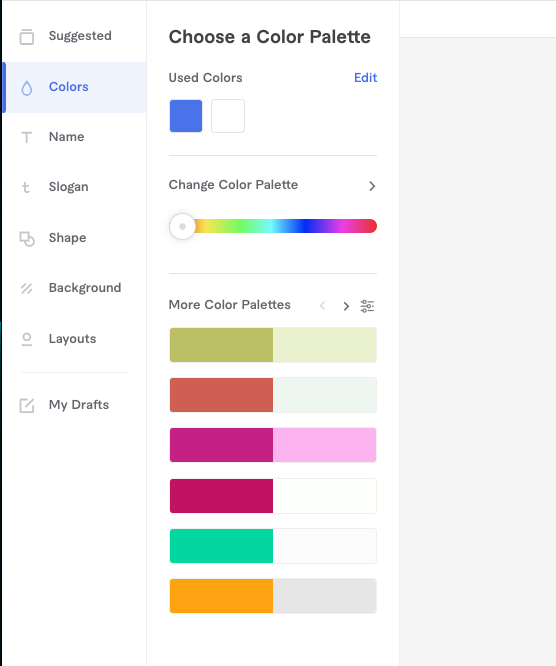Click the My Drafts edit icon
The height and width of the screenshot is (666, 556).
pos(27,405)
